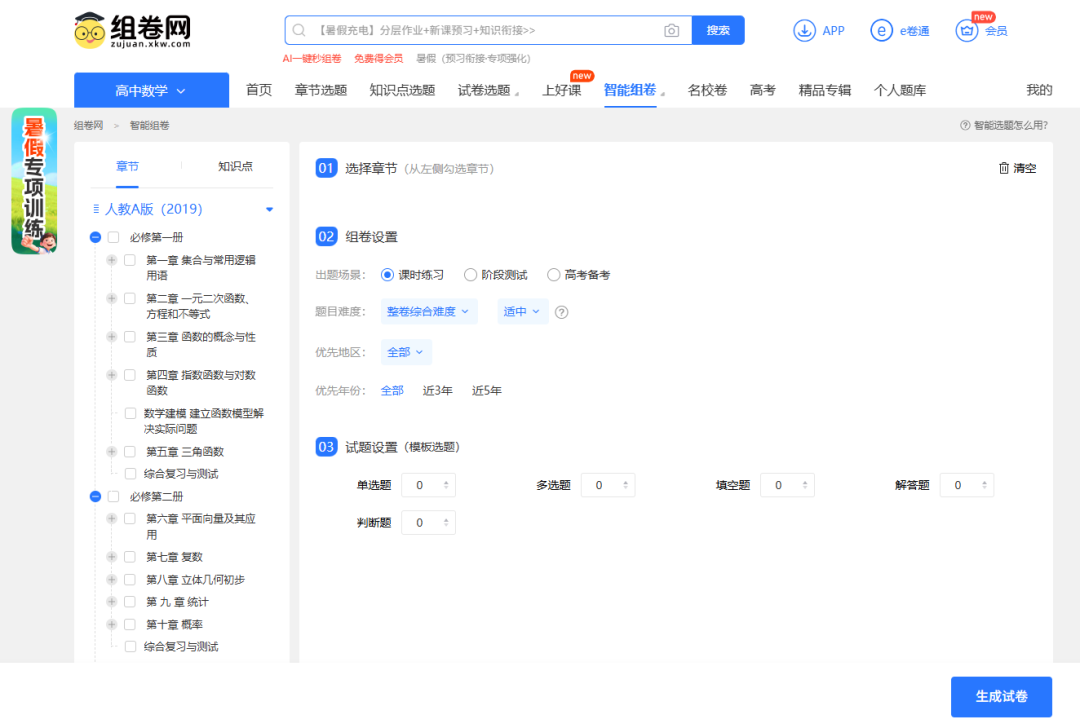Expand the 第八章 立体几何初步 tree node

pos(114,579)
